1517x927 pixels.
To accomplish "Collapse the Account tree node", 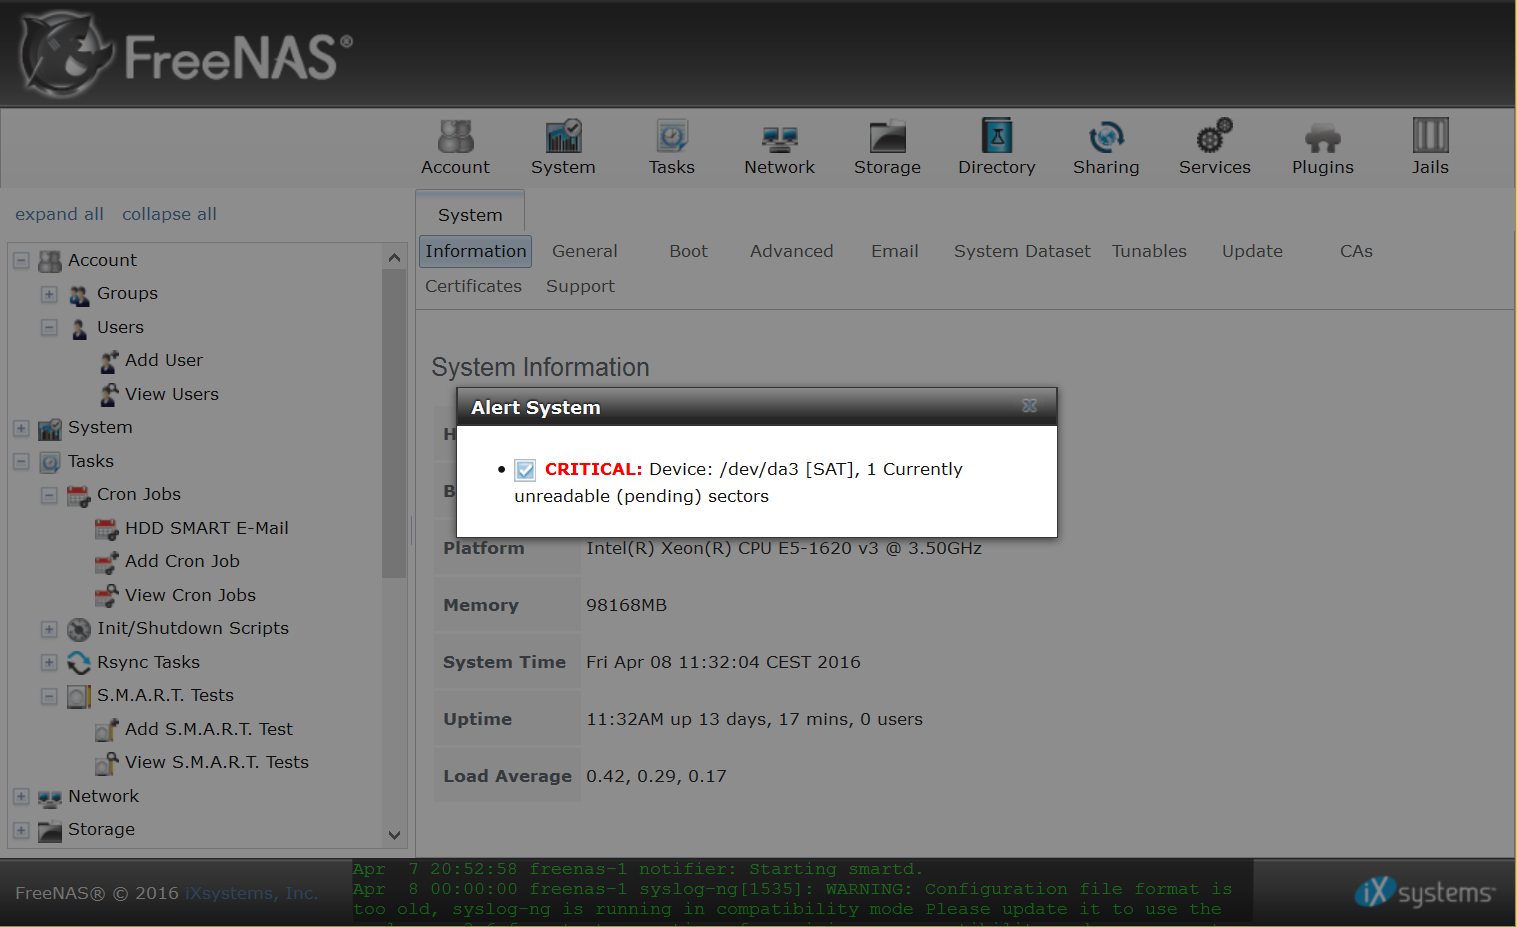I will (x=21, y=261).
